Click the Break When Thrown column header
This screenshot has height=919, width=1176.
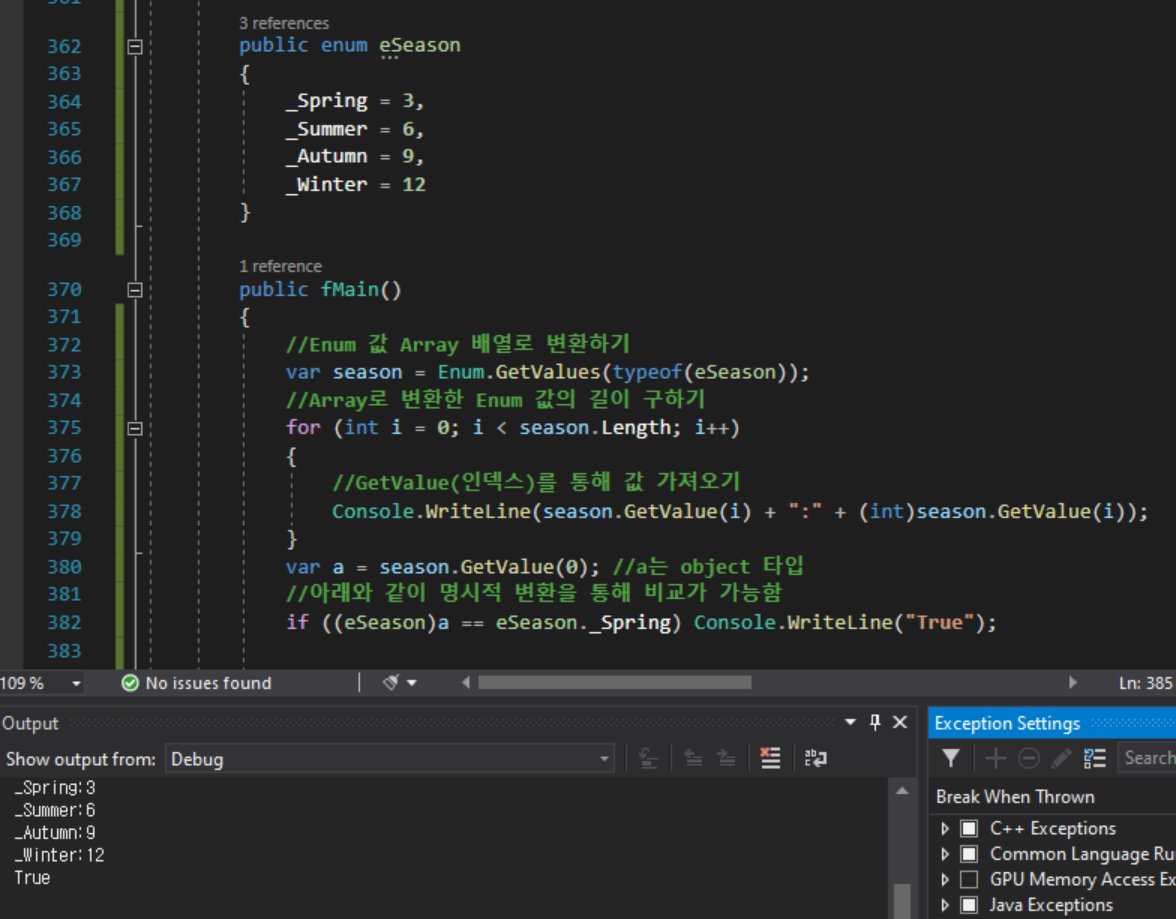(1015, 797)
